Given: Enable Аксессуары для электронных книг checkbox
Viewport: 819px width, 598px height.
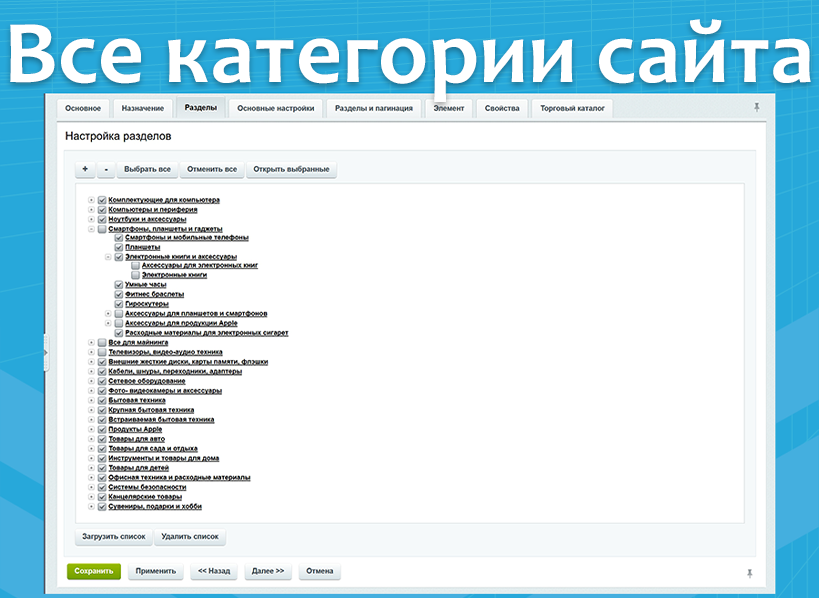Looking at the screenshot, I should click(x=136, y=266).
